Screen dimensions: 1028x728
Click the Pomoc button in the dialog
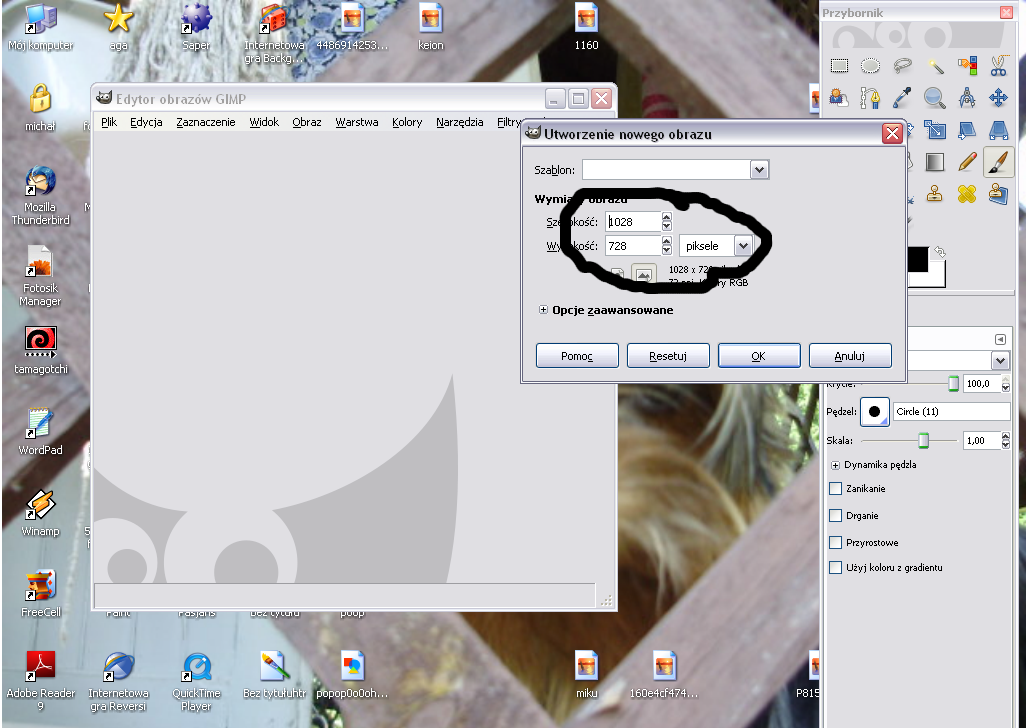point(577,355)
